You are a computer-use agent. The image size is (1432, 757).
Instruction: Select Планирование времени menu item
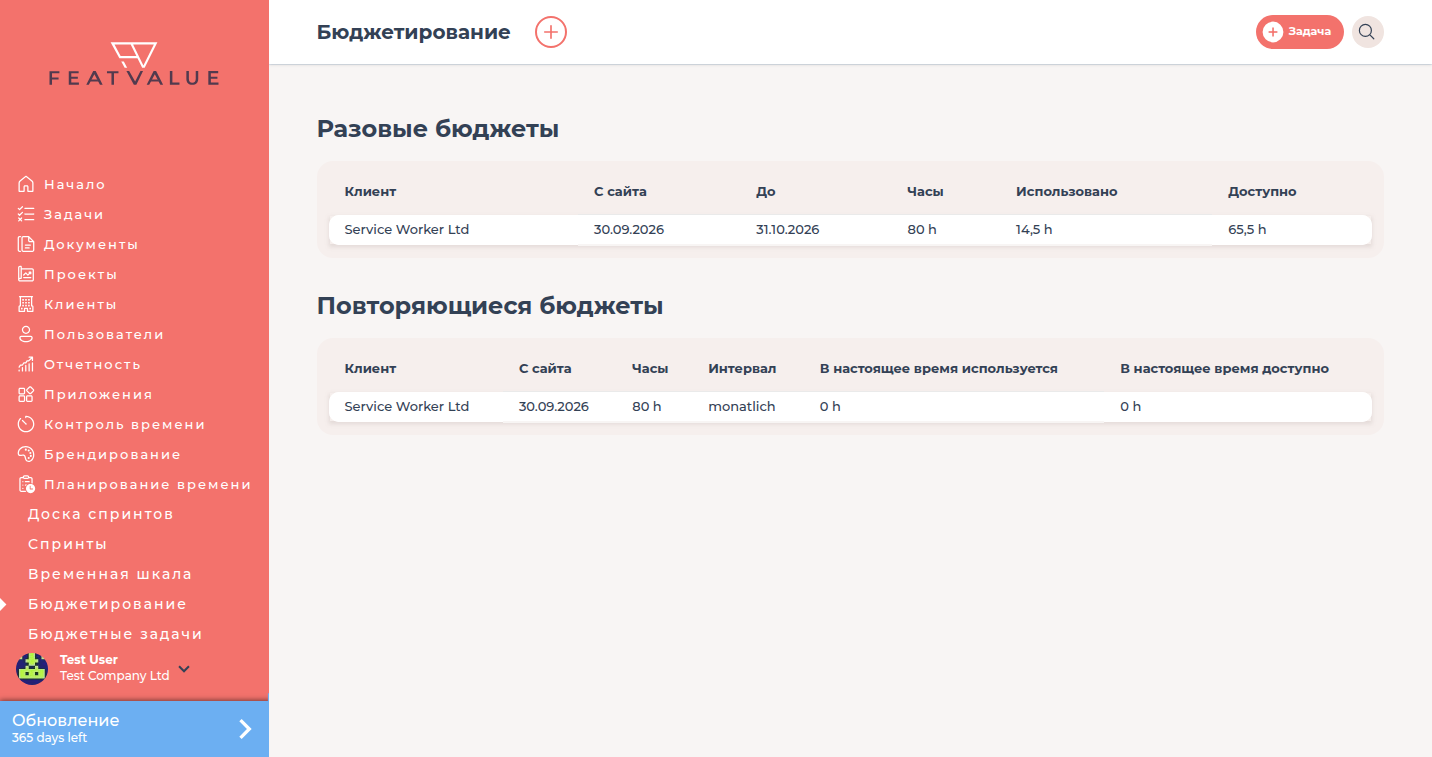coord(147,484)
